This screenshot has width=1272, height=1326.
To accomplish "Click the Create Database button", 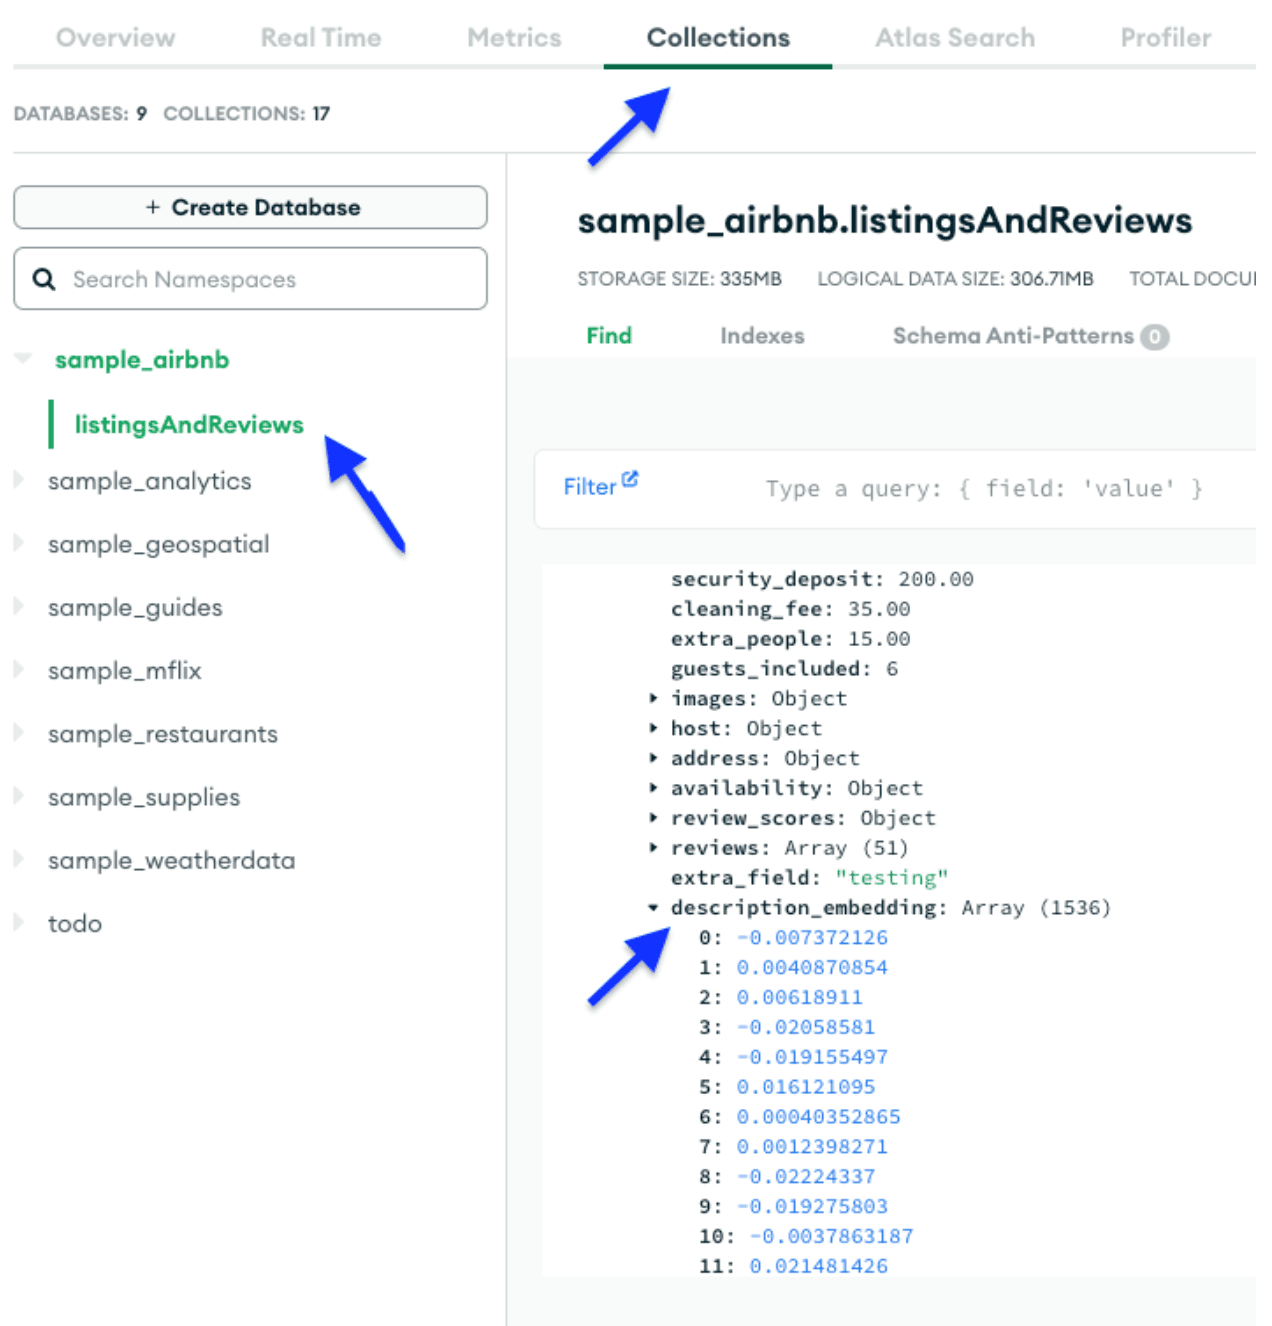I will point(249,207).
